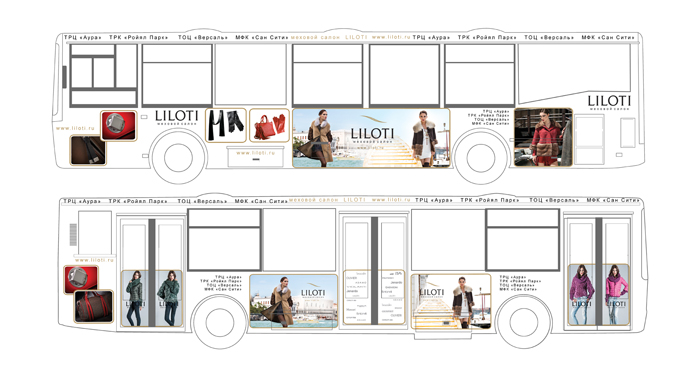Click the red watch image on the lower bus
Screen dimensions: 700x377
(x=81, y=279)
